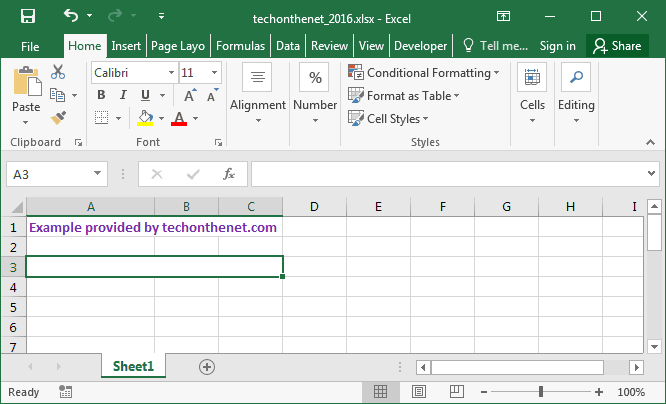Switch to Page Break Preview icon
This screenshot has height=404, width=666.
point(457,392)
